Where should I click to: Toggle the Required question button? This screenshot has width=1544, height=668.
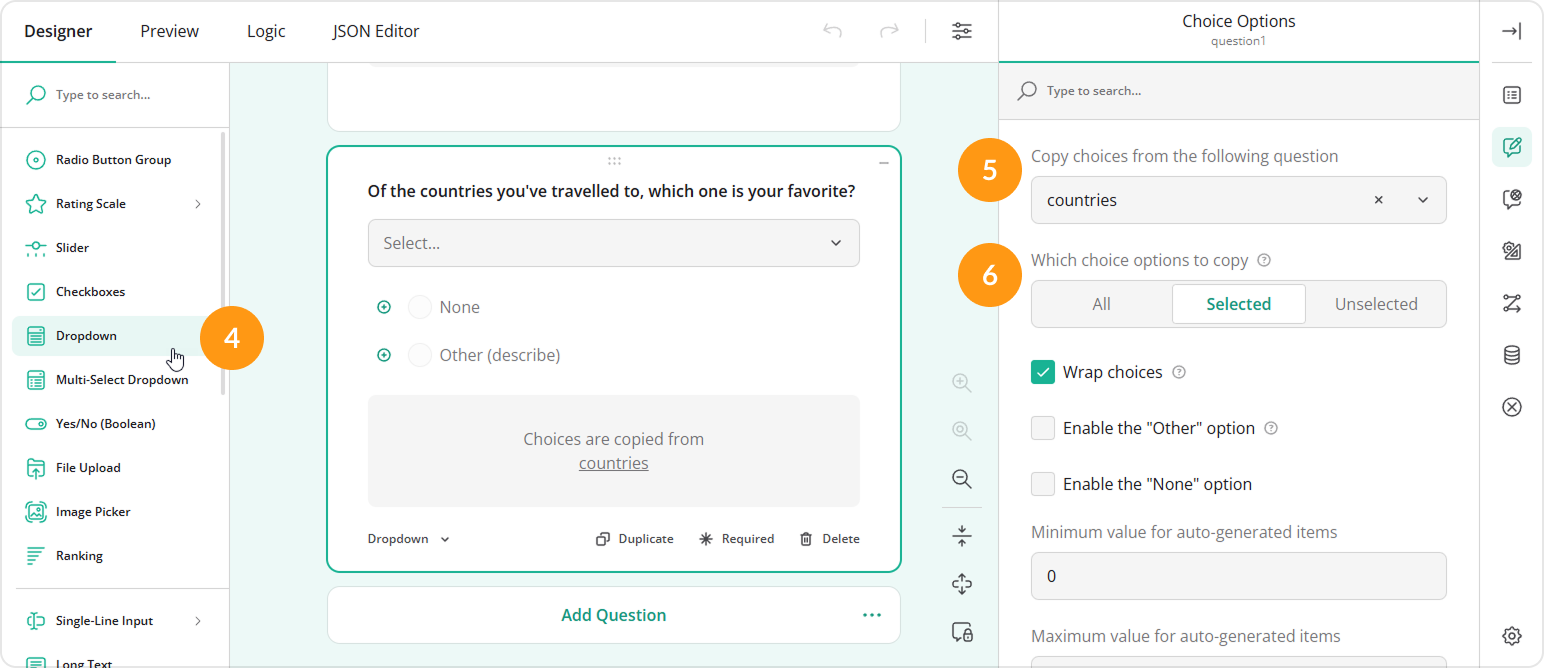[x=737, y=539]
